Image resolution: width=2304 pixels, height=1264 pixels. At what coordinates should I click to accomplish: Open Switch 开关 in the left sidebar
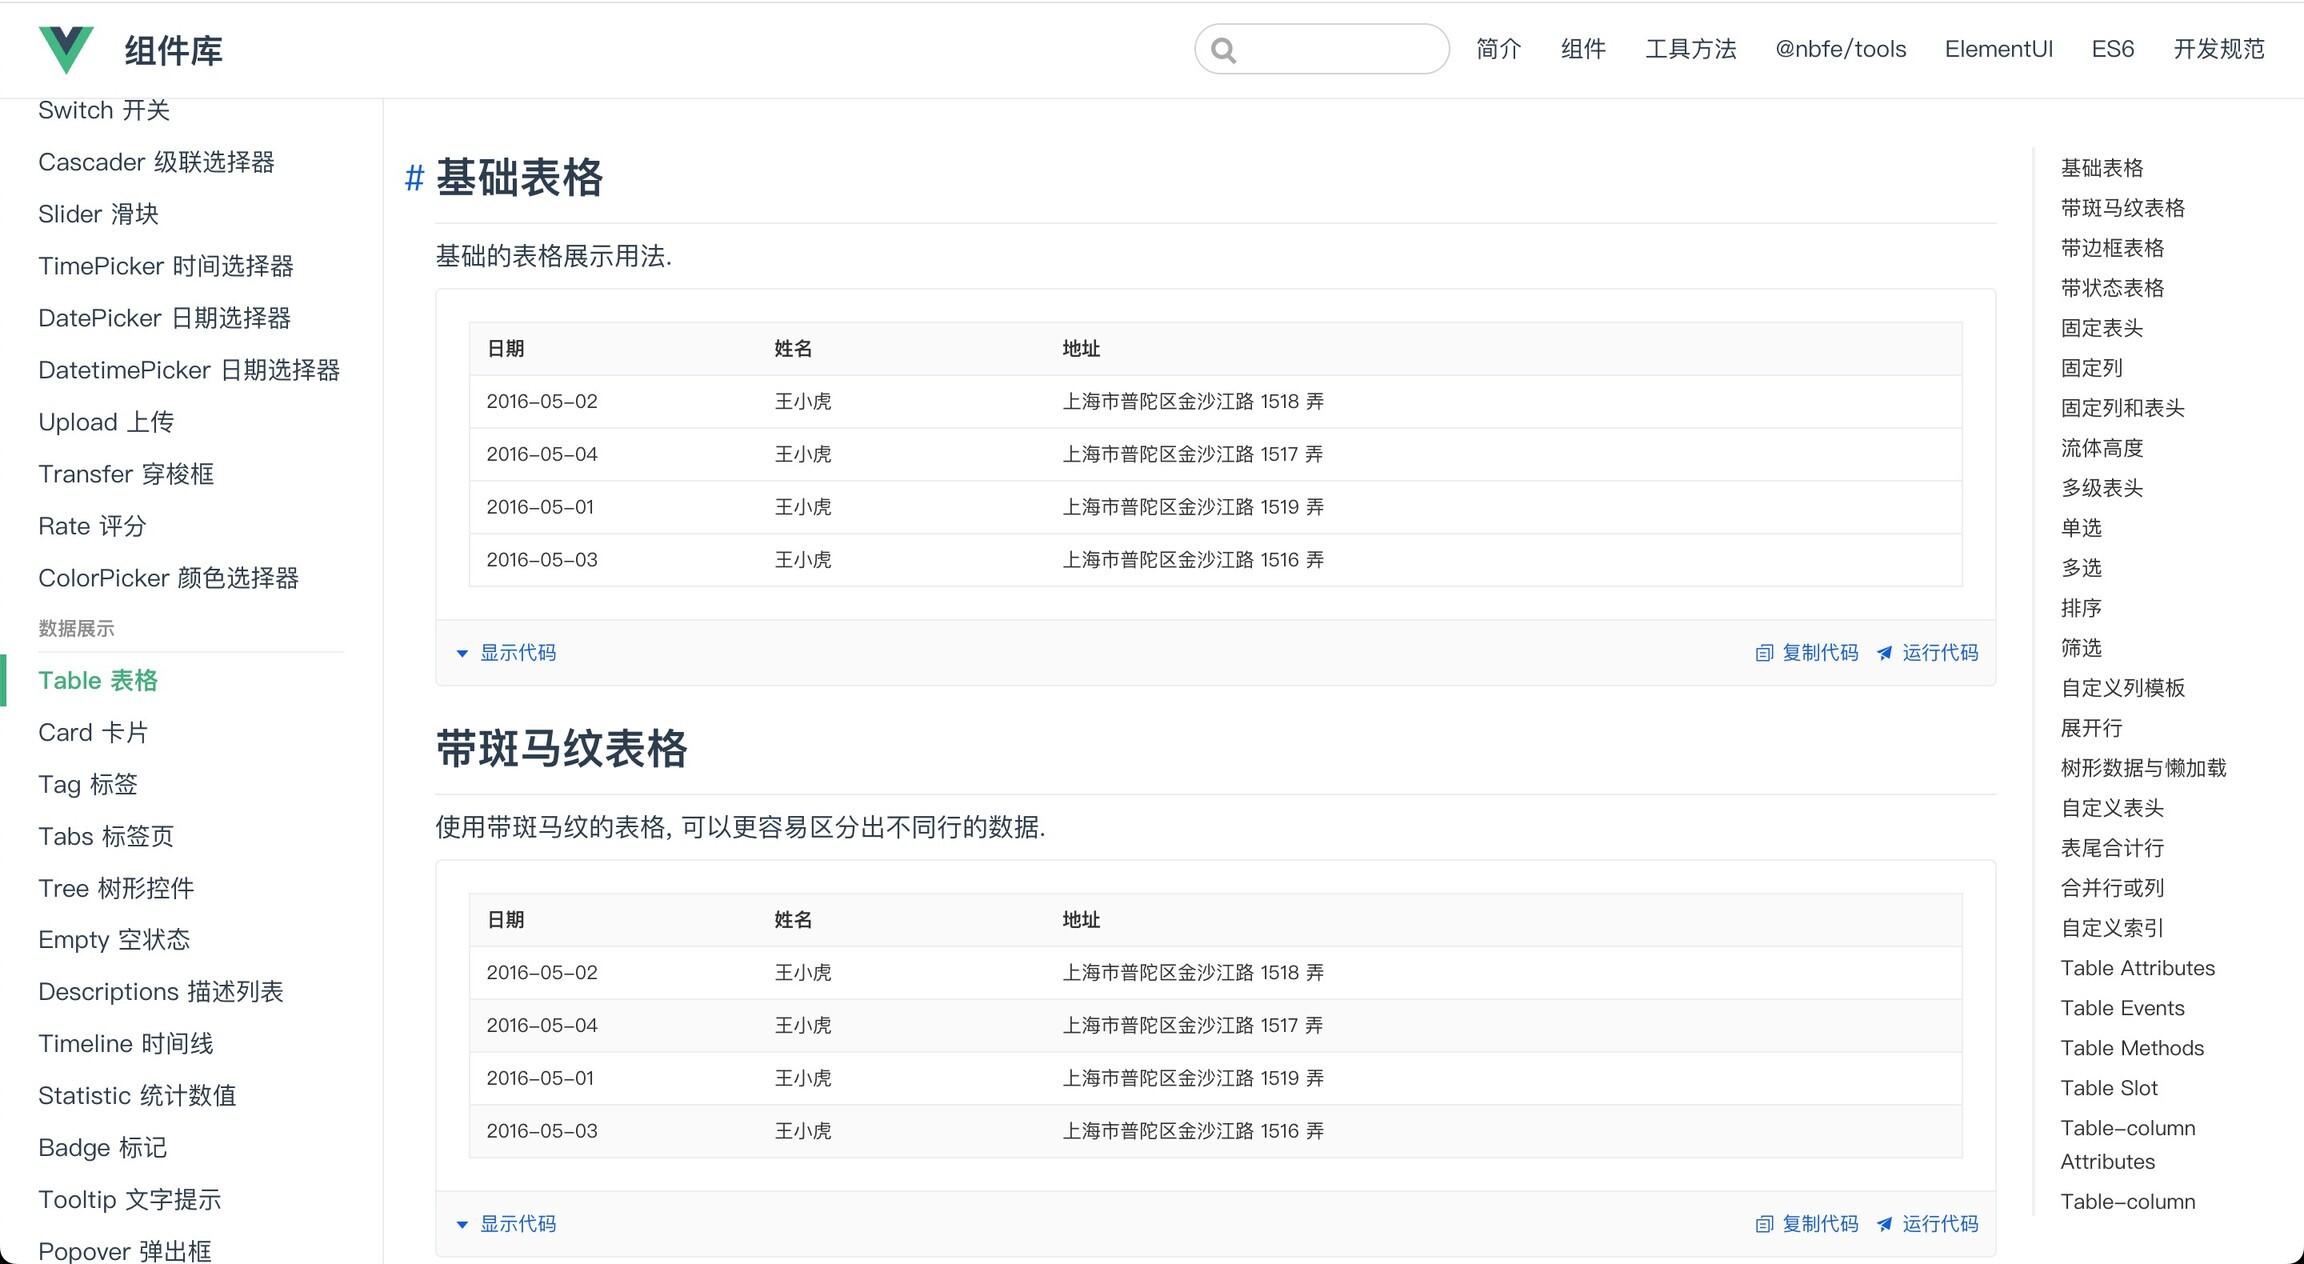pyautogui.click(x=104, y=110)
